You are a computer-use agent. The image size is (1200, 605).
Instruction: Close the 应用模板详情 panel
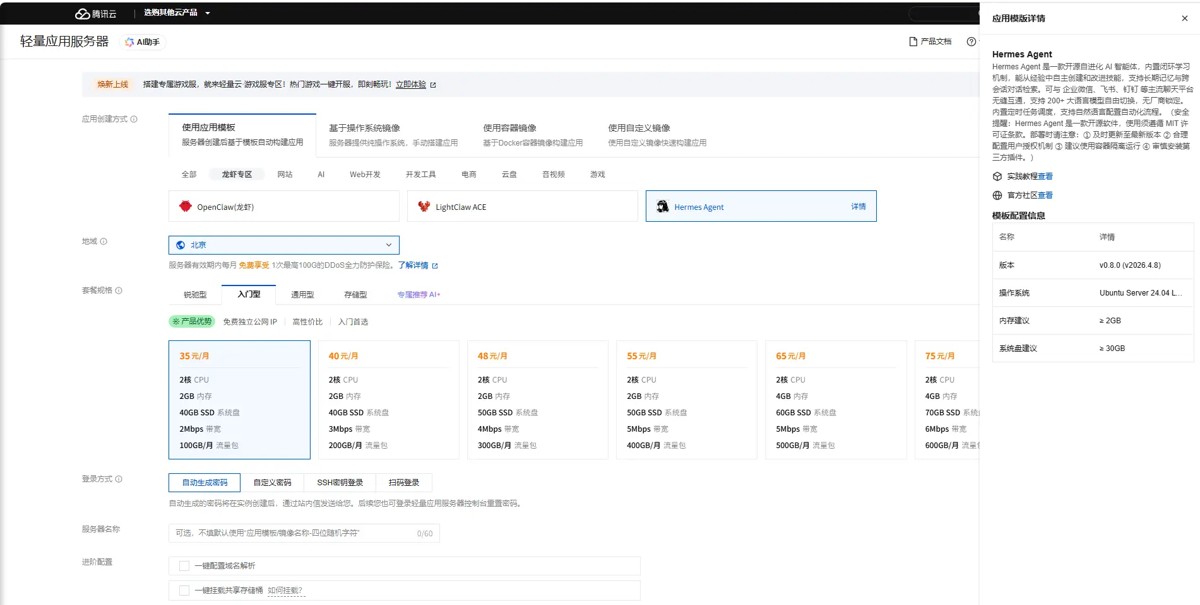tap(1185, 18)
